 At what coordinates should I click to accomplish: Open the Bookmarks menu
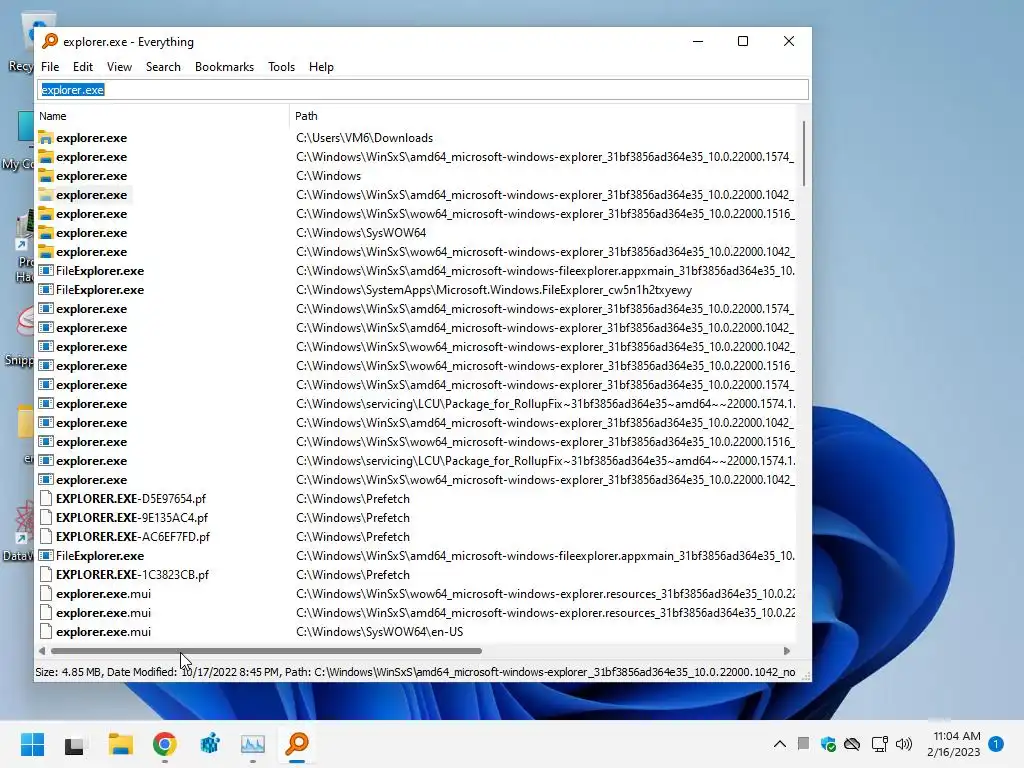(x=225, y=67)
